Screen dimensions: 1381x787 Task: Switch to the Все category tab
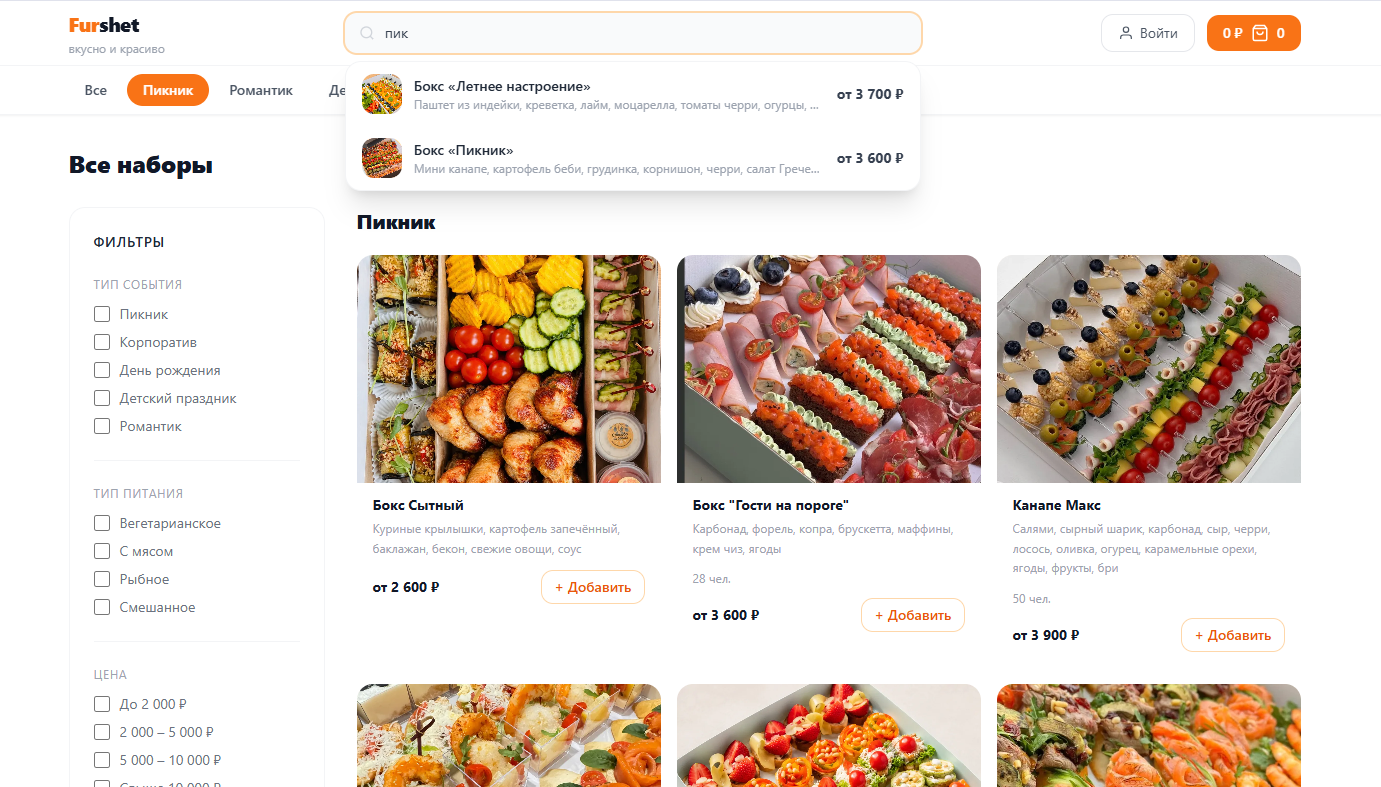click(96, 90)
